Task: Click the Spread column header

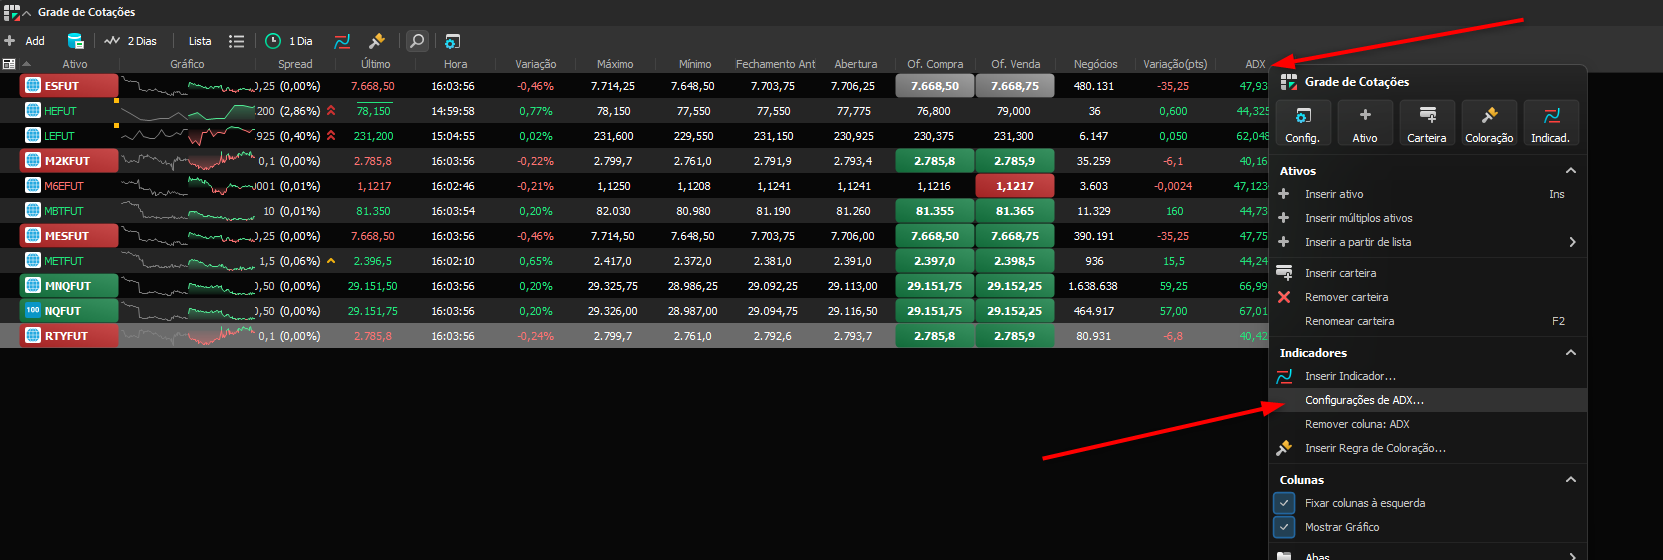Action: [295, 64]
